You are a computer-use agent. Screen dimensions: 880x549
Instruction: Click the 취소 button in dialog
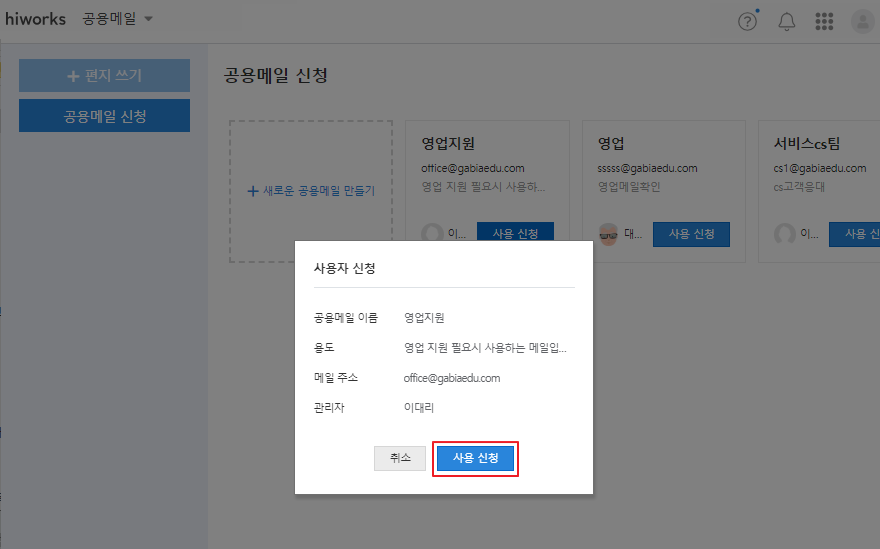click(x=400, y=458)
